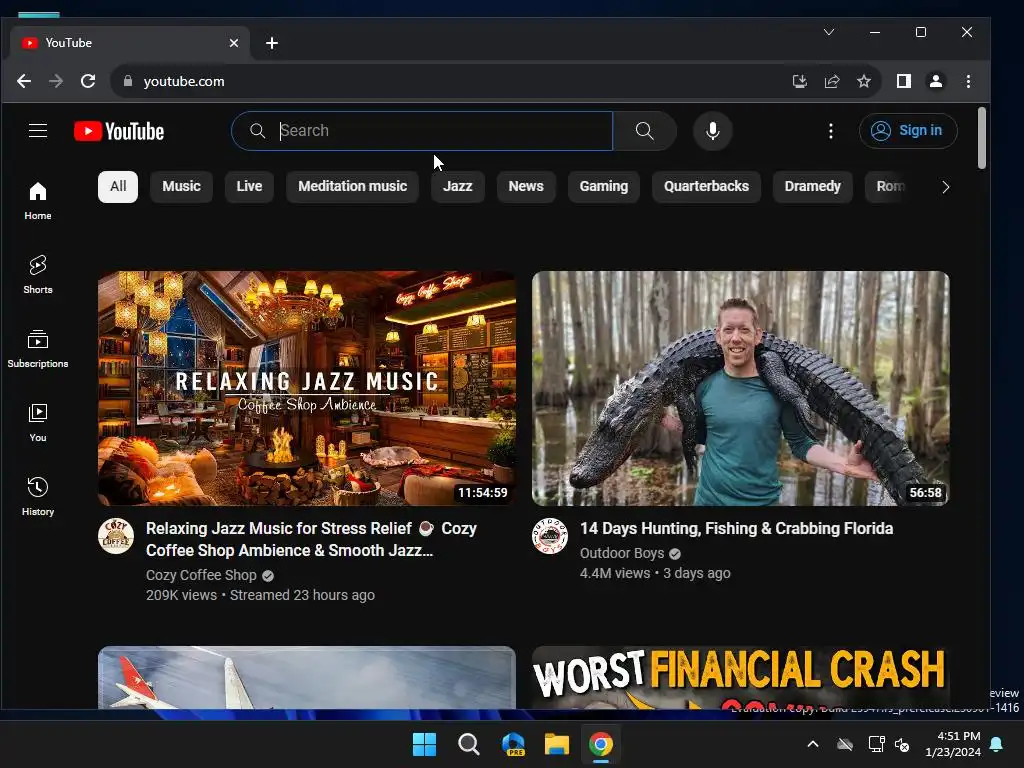Select the All filter chip
This screenshot has width=1024, height=768.
(x=118, y=187)
